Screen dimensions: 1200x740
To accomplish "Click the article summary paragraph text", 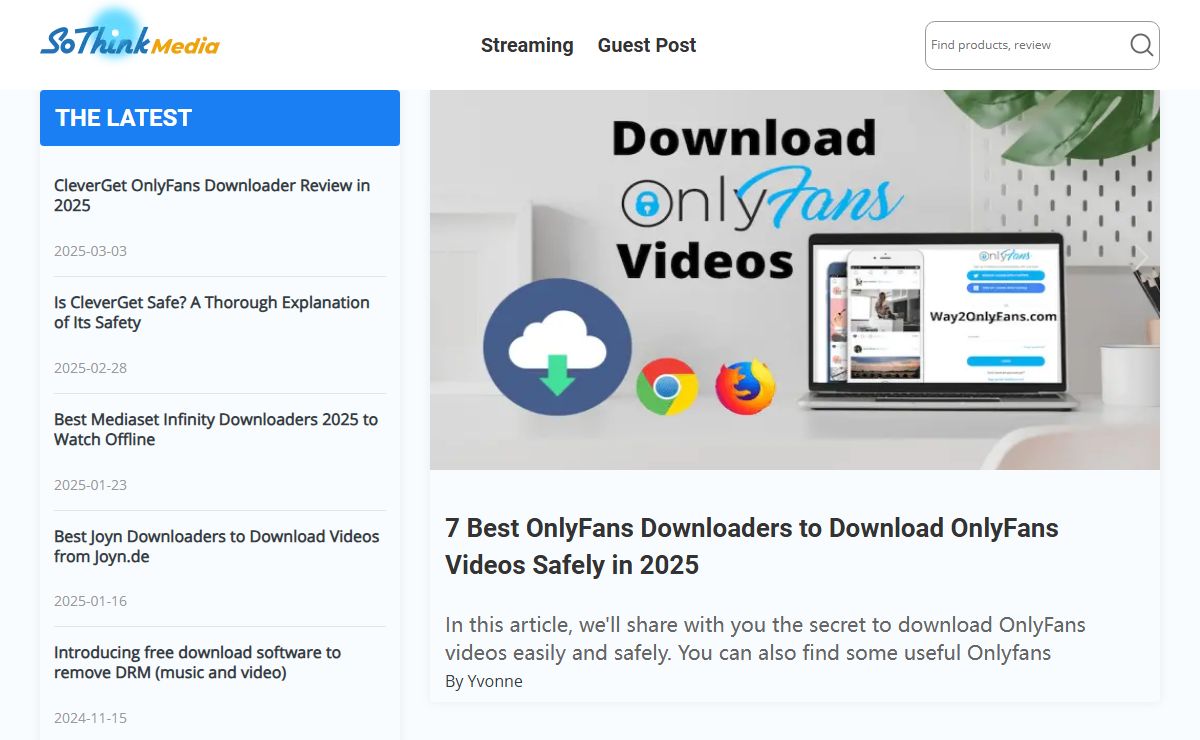I will [765, 639].
